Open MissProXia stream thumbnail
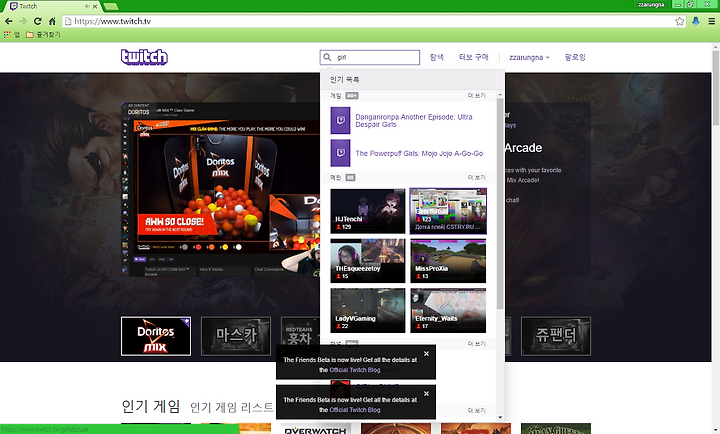 (448, 260)
